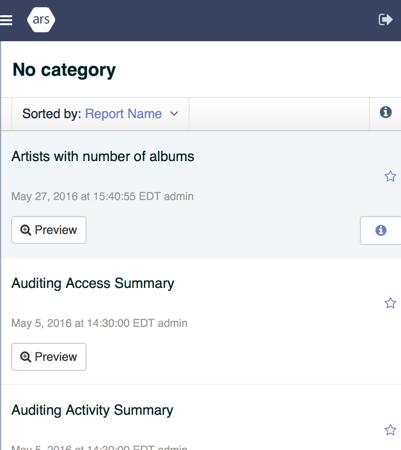Click the No category heading
The width and height of the screenshot is (401, 450).
(x=64, y=70)
